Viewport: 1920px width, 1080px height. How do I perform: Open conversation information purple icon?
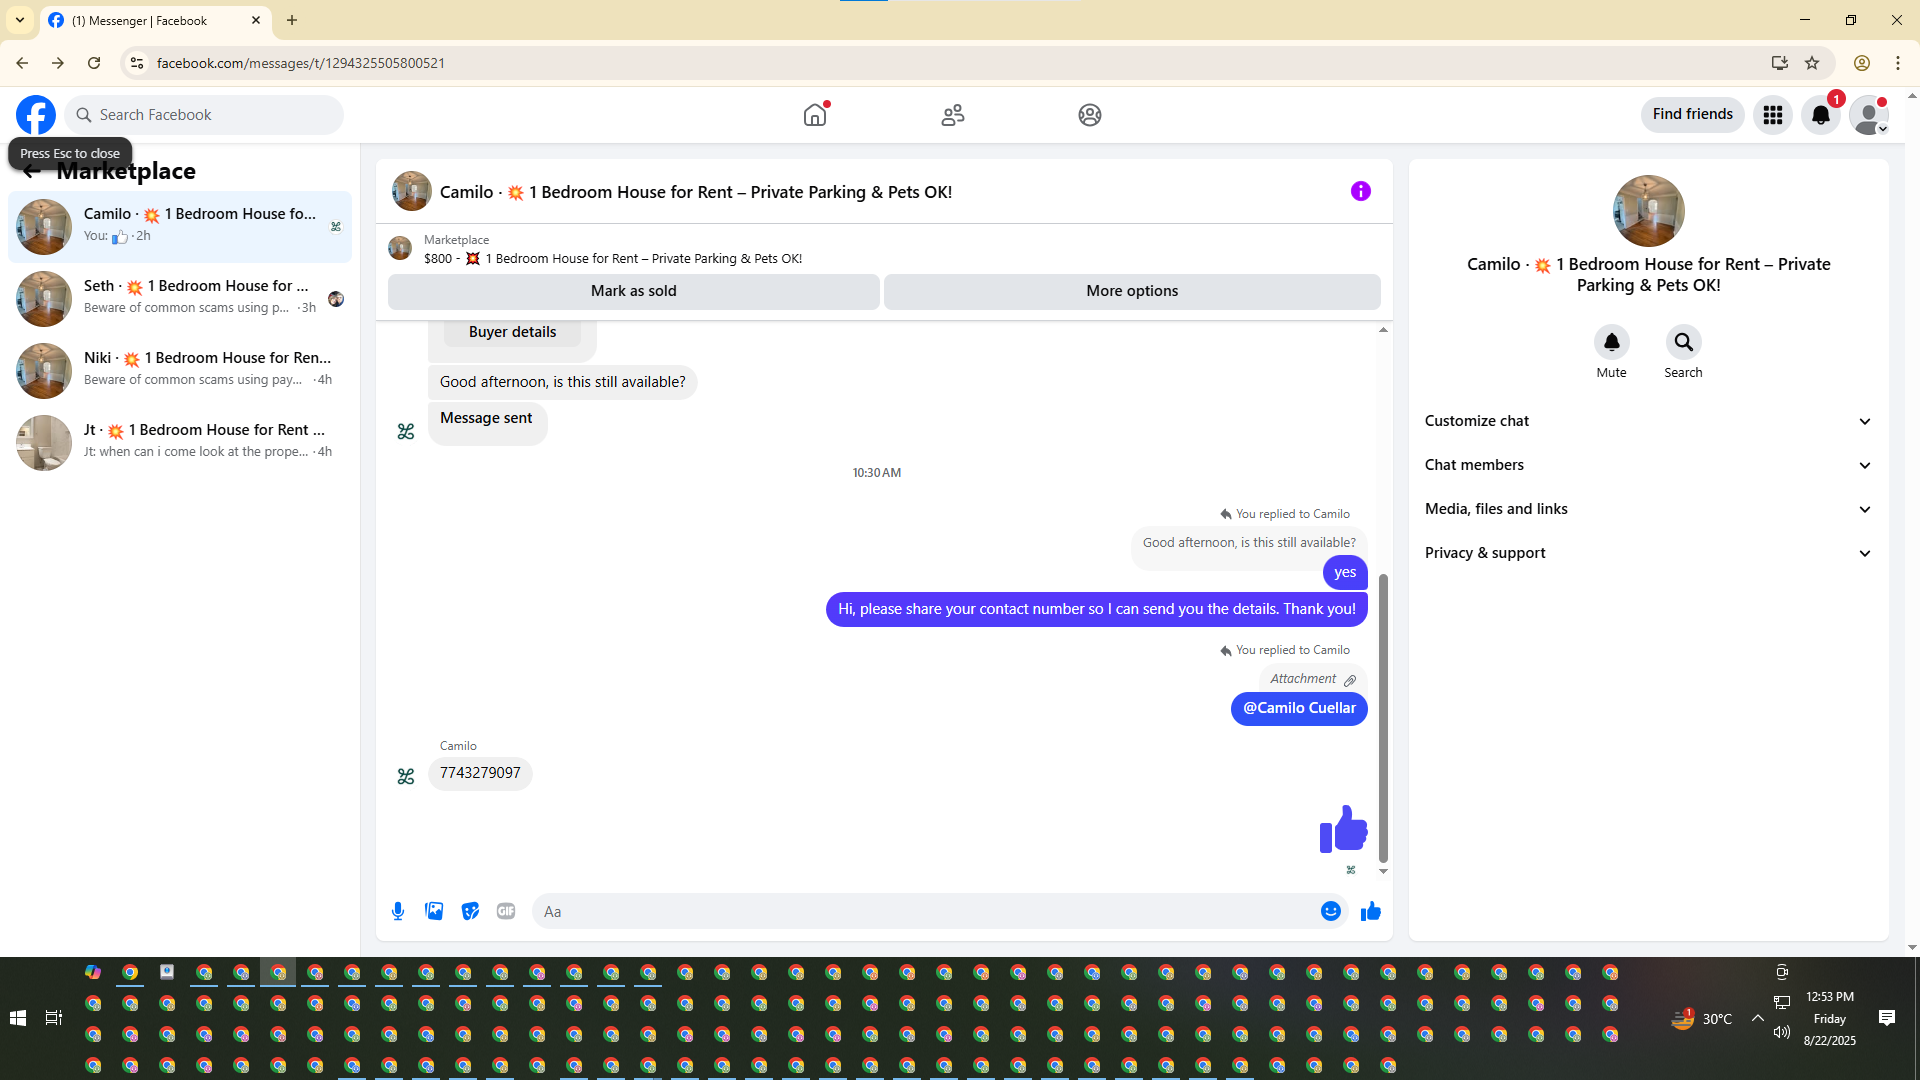pyautogui.click(x=1360, y=191)
